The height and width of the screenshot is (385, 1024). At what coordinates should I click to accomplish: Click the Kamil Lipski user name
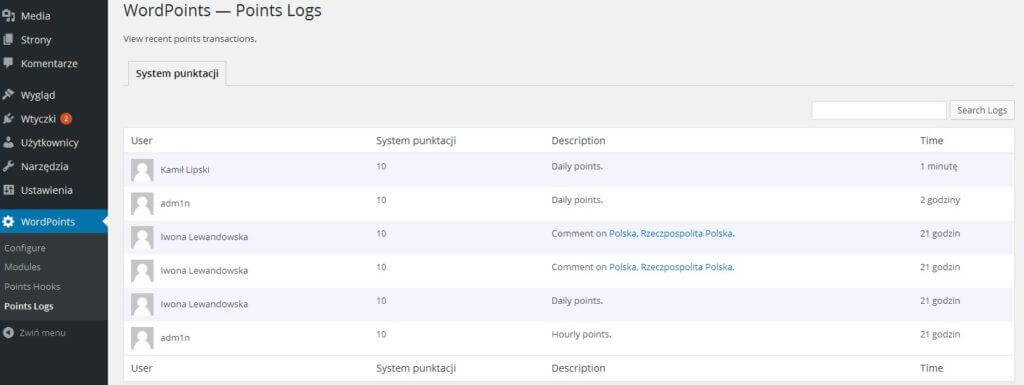pyautogui.click(x=185, y=170)
